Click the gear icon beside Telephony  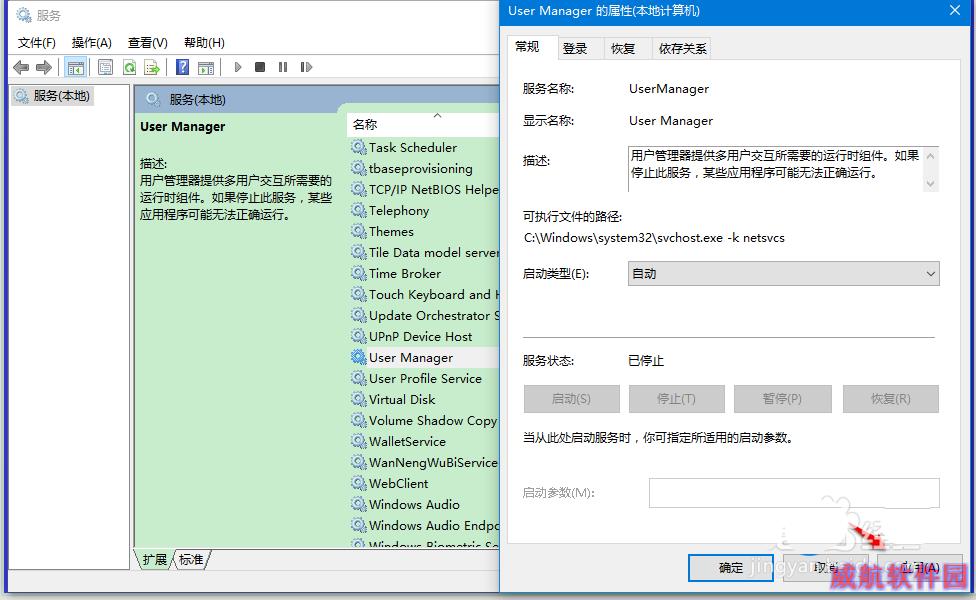tap(359, 210)
